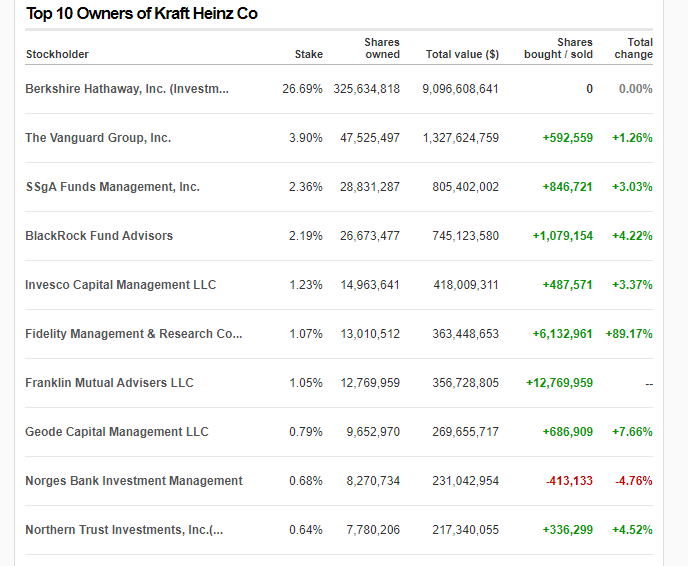Select shares owned value 325,634,818
This screenshot has width=688, height=566.
pyautogui.click(x=367, y=89)
